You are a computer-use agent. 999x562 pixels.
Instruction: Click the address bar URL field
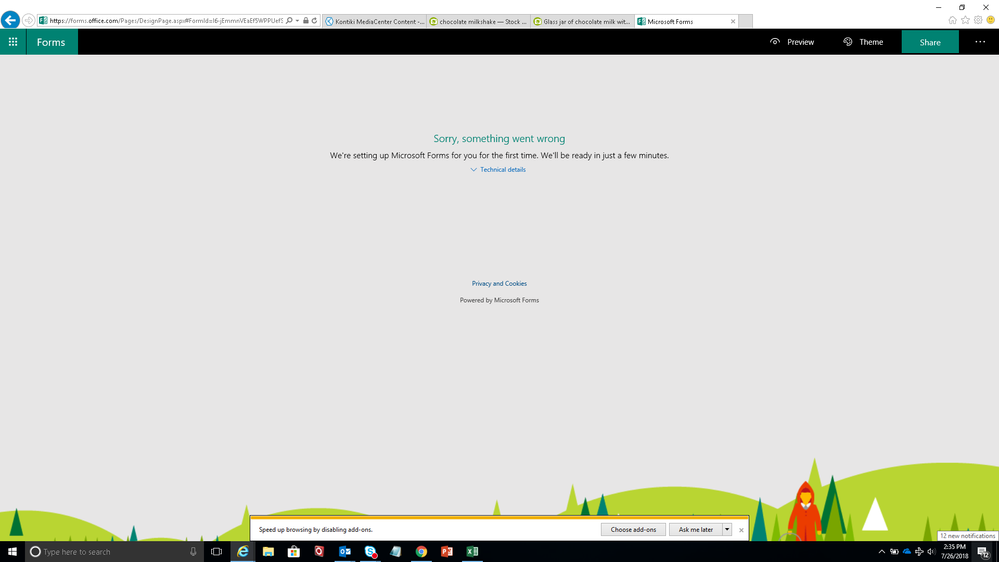pos(166,21)
